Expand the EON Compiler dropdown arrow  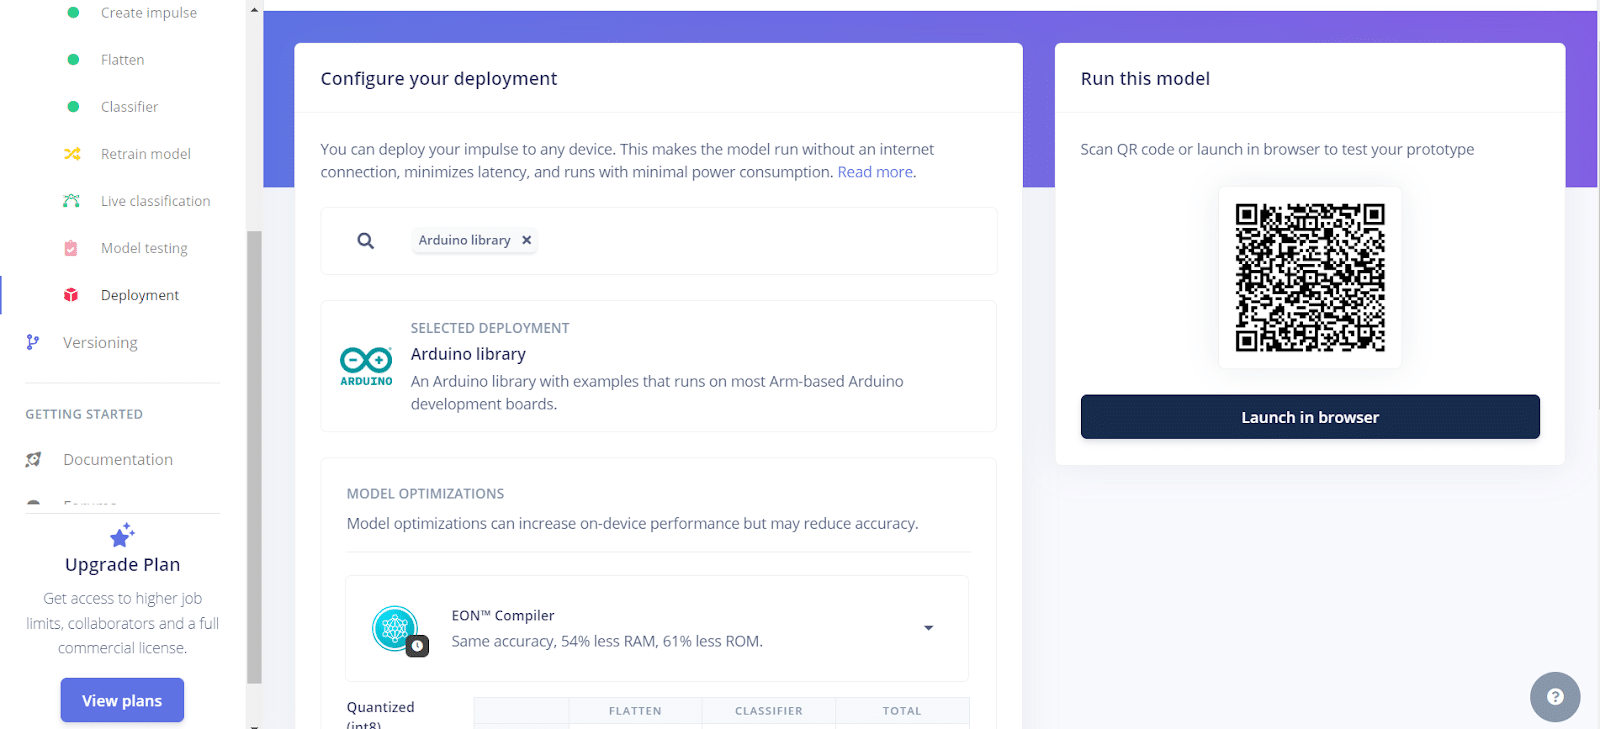[928, 628]
